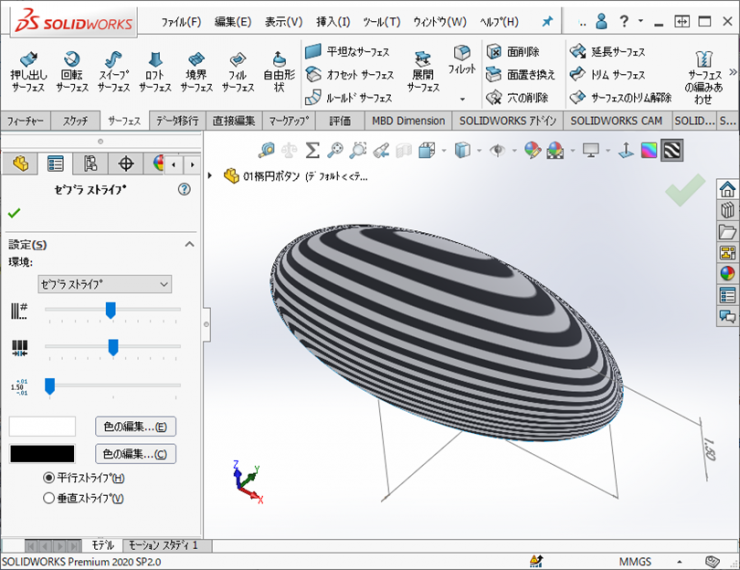Switch to the 評価 ribbon tab
The height and width of the screenshot is (570, 740).
pyautogui.click(x=340, y=120)
